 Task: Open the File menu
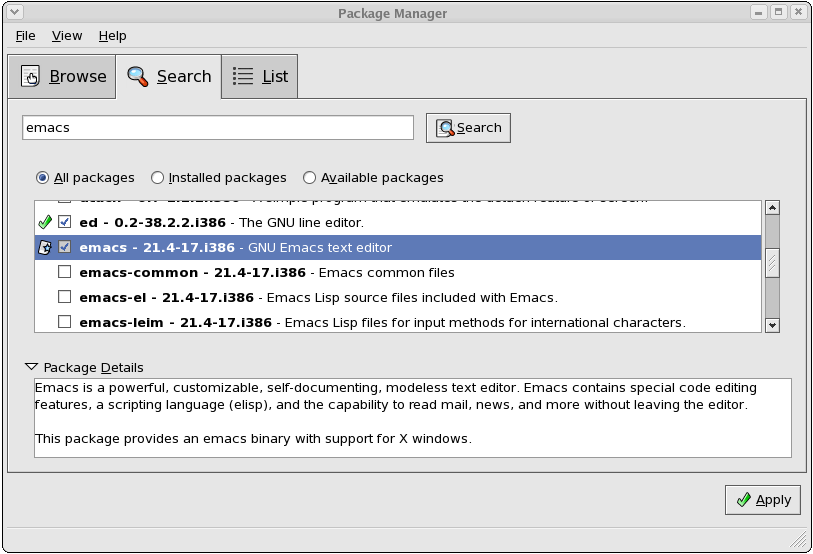click(25, 36)
